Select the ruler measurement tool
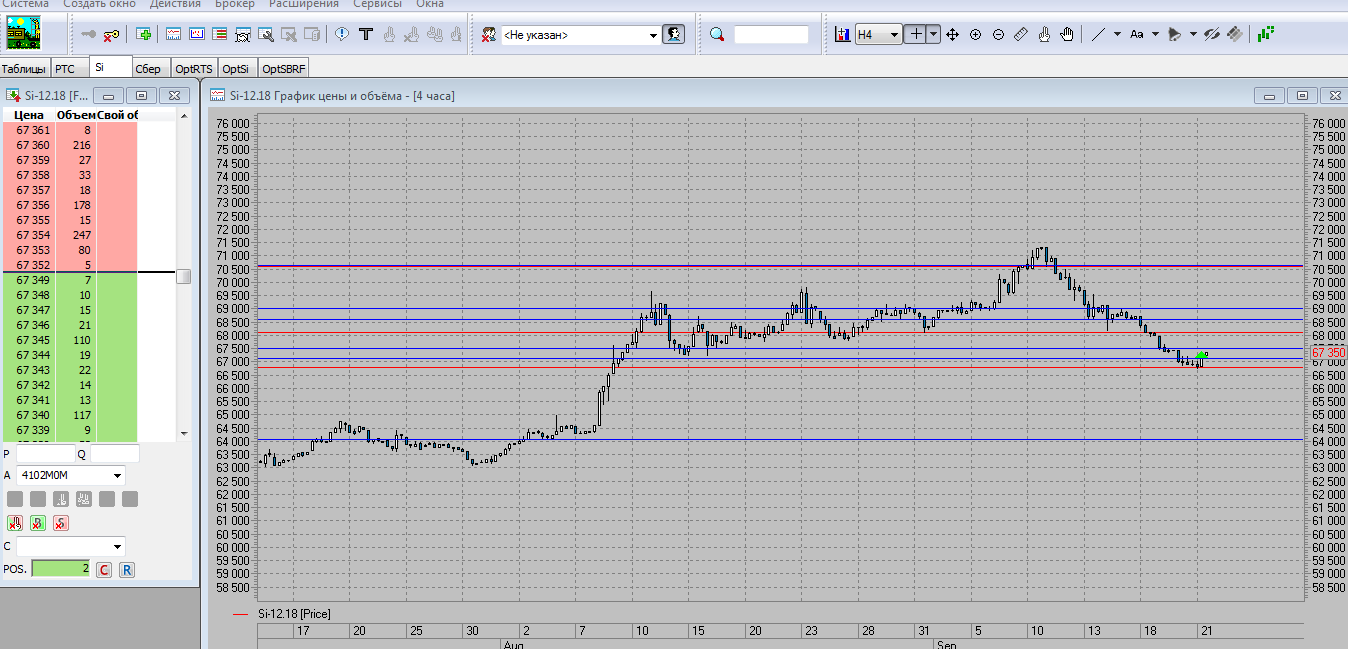This screenshot has height=649, width=1348. 1021,35
